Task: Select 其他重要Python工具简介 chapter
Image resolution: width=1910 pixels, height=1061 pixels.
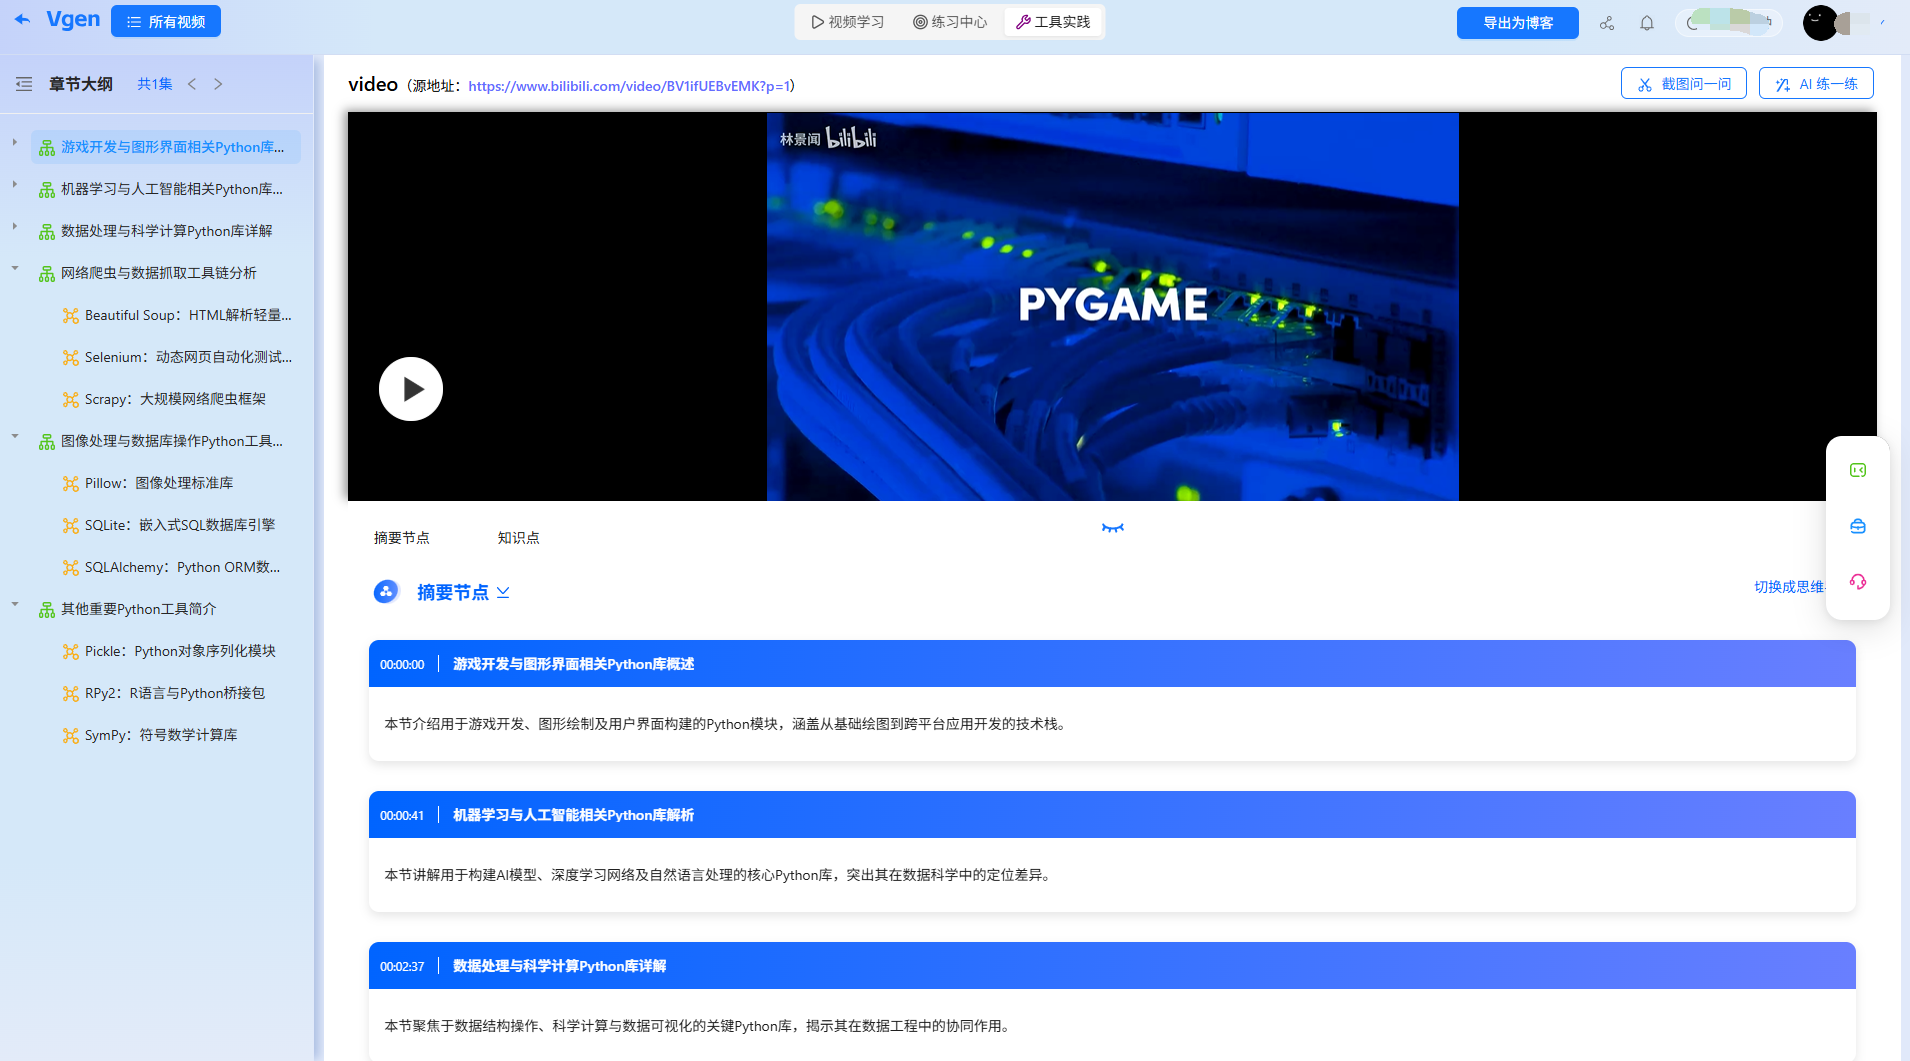Action: 166,609
